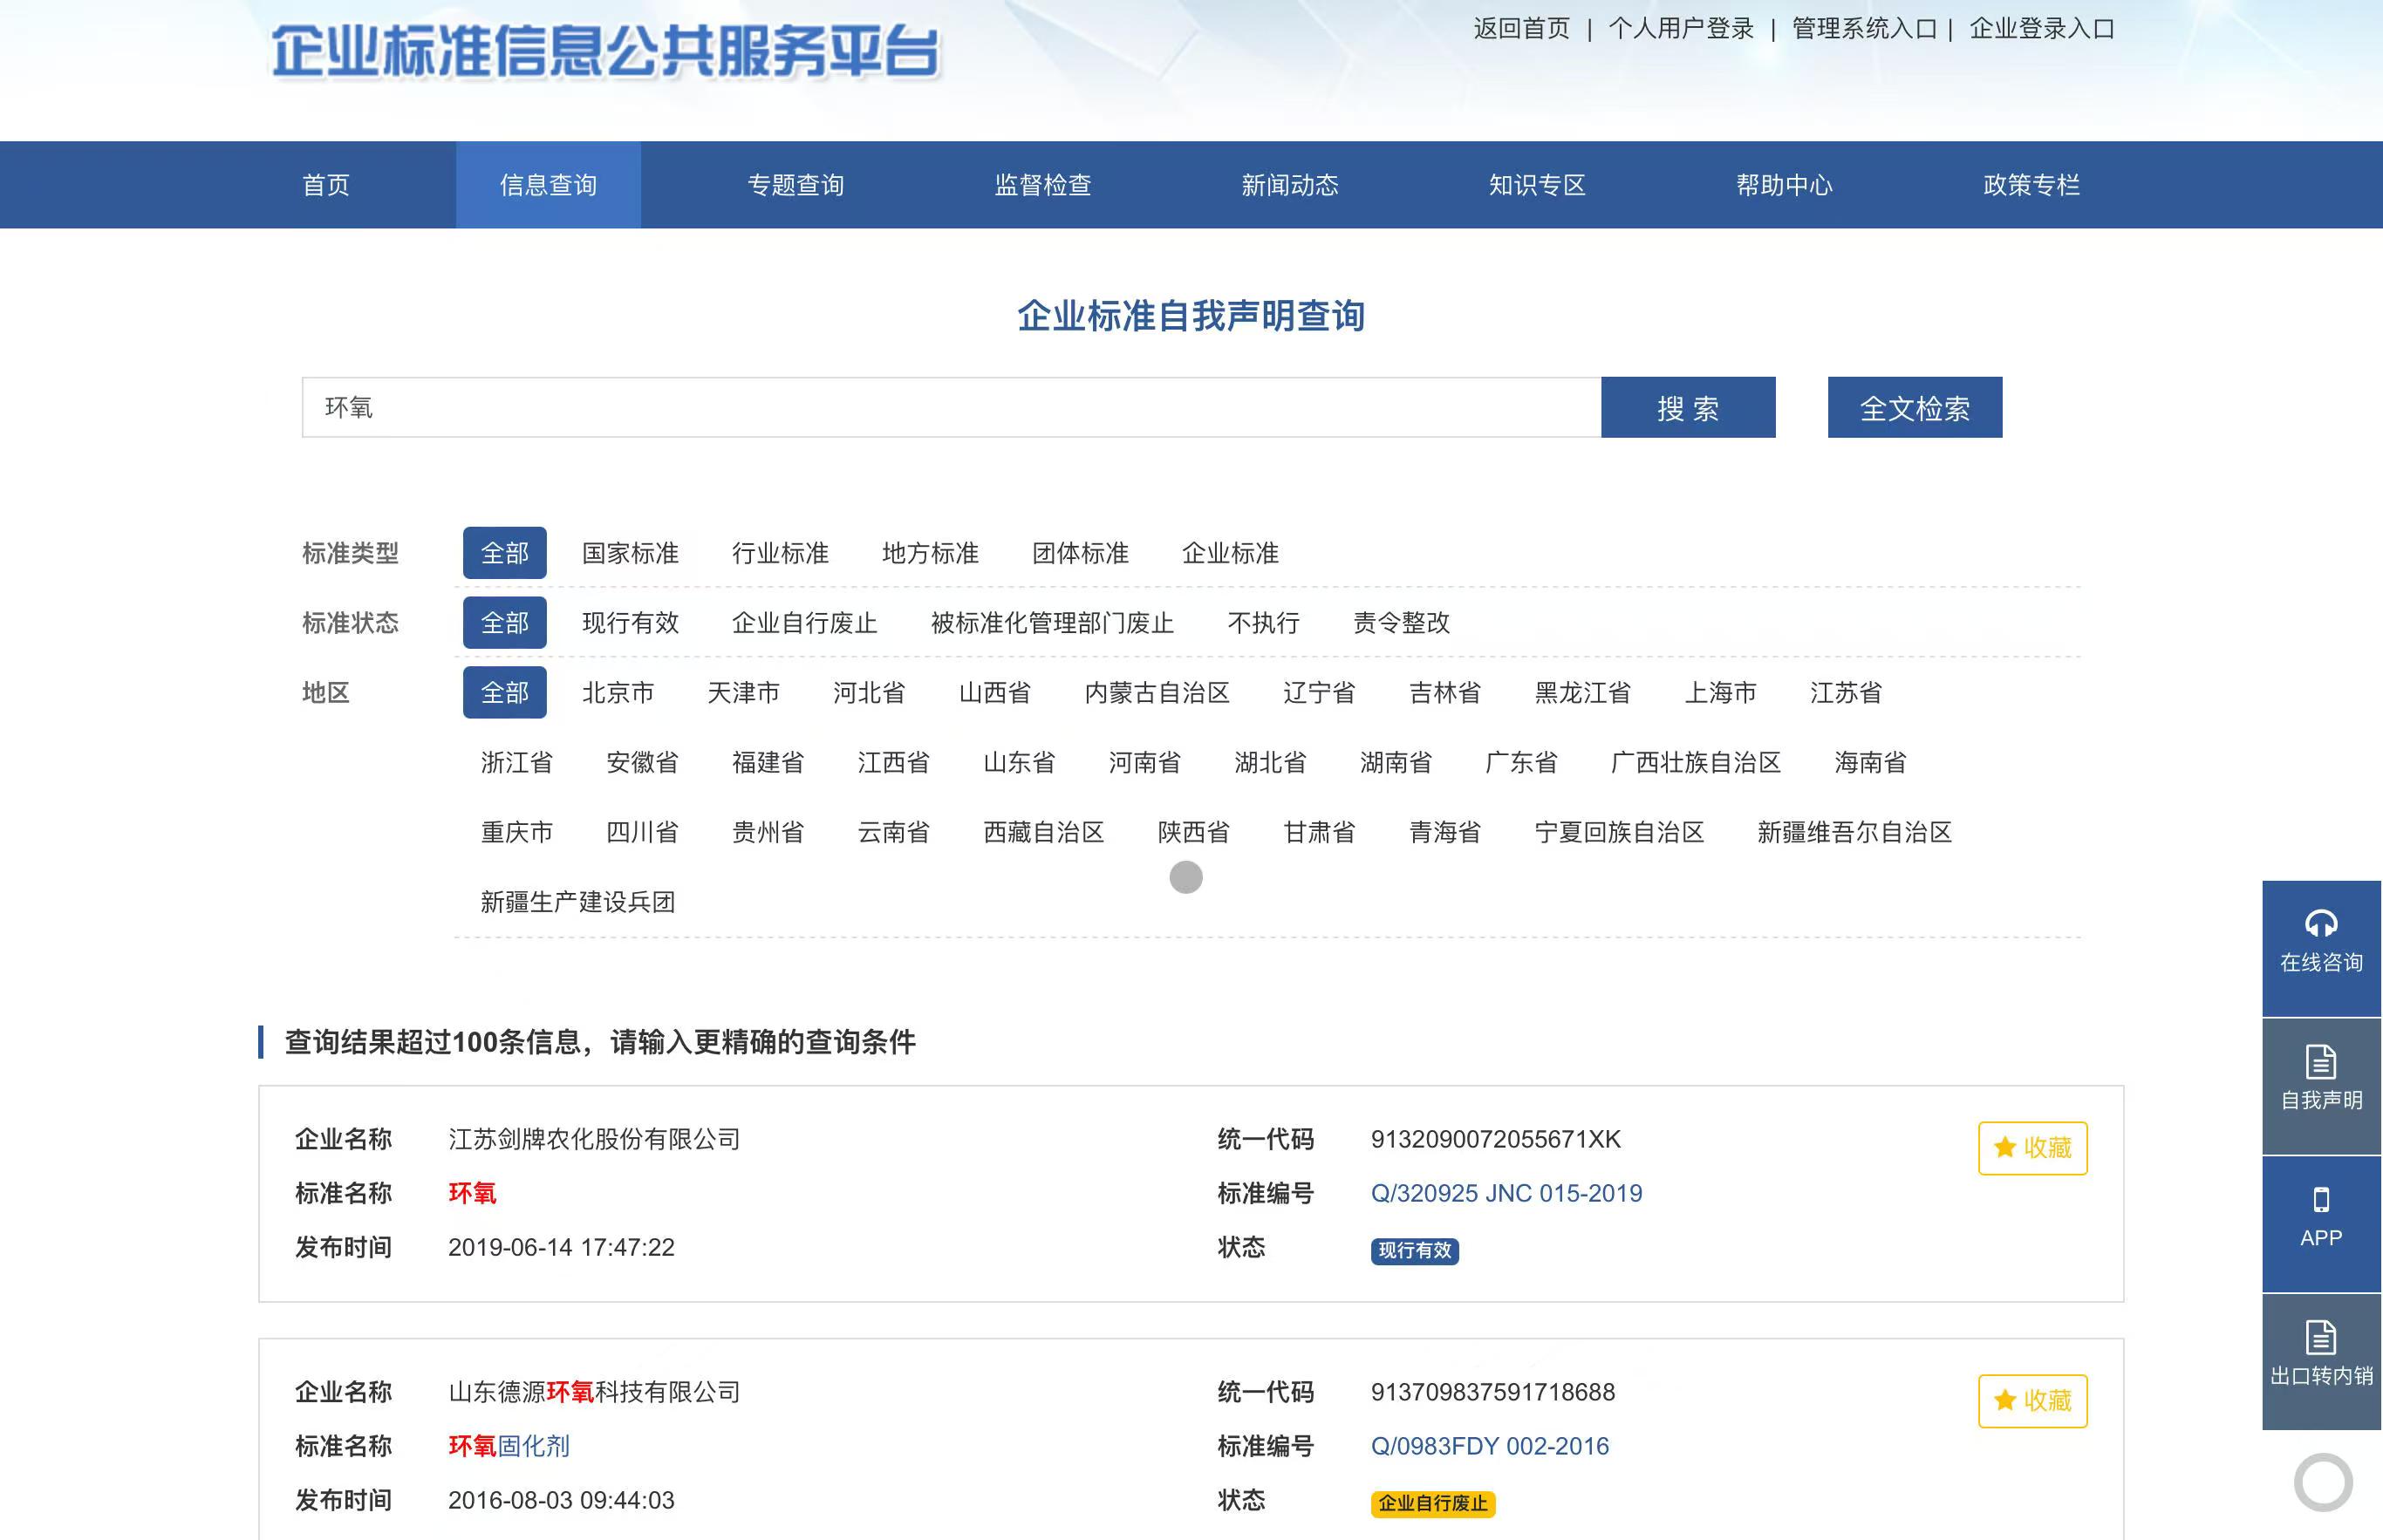Click the 企业自行废止 status badge
This screenshot has width=2383, height=1540.
click(x=1433, y=1504)
